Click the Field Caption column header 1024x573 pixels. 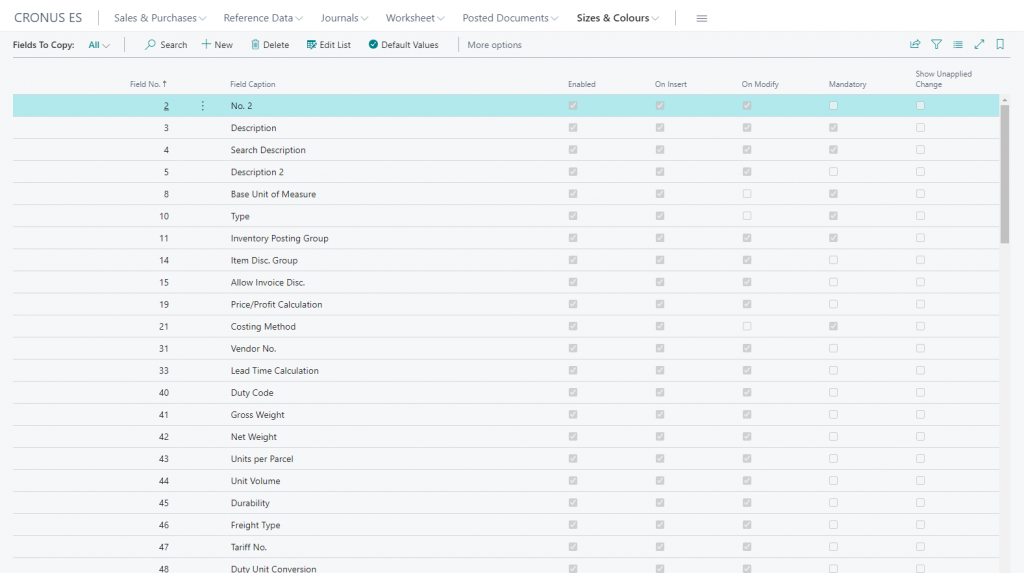(x=253, y=84)
